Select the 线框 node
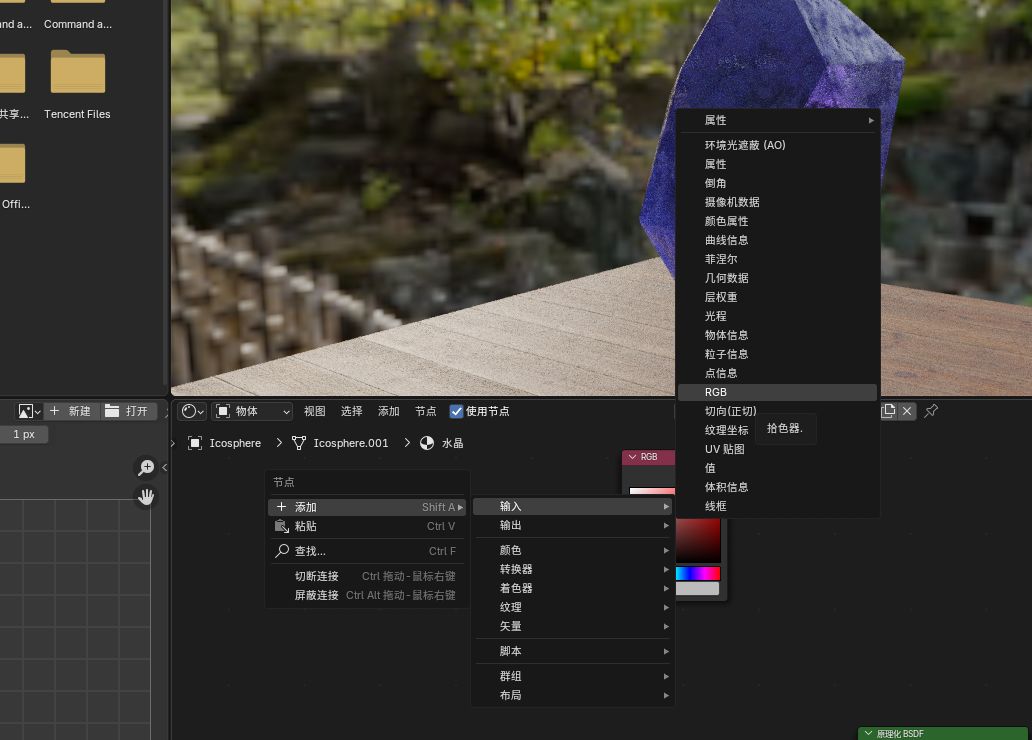This screenshot has width=1032, height=740. [x=777, y=506]
